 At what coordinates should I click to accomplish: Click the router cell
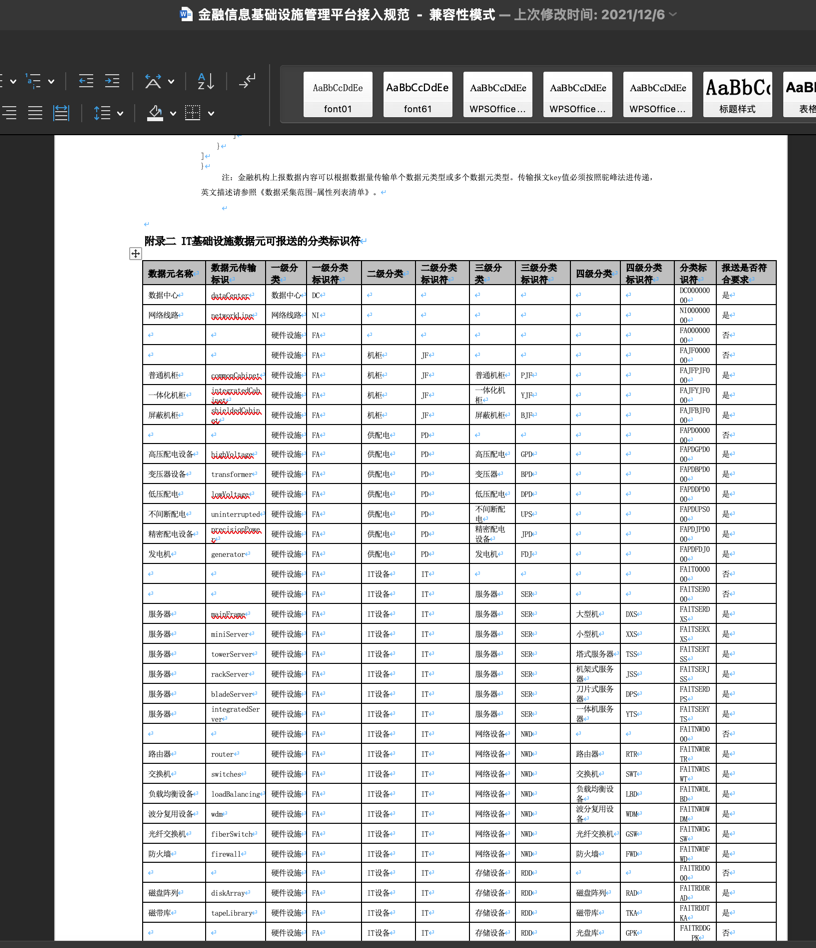(x=236, y=754)
